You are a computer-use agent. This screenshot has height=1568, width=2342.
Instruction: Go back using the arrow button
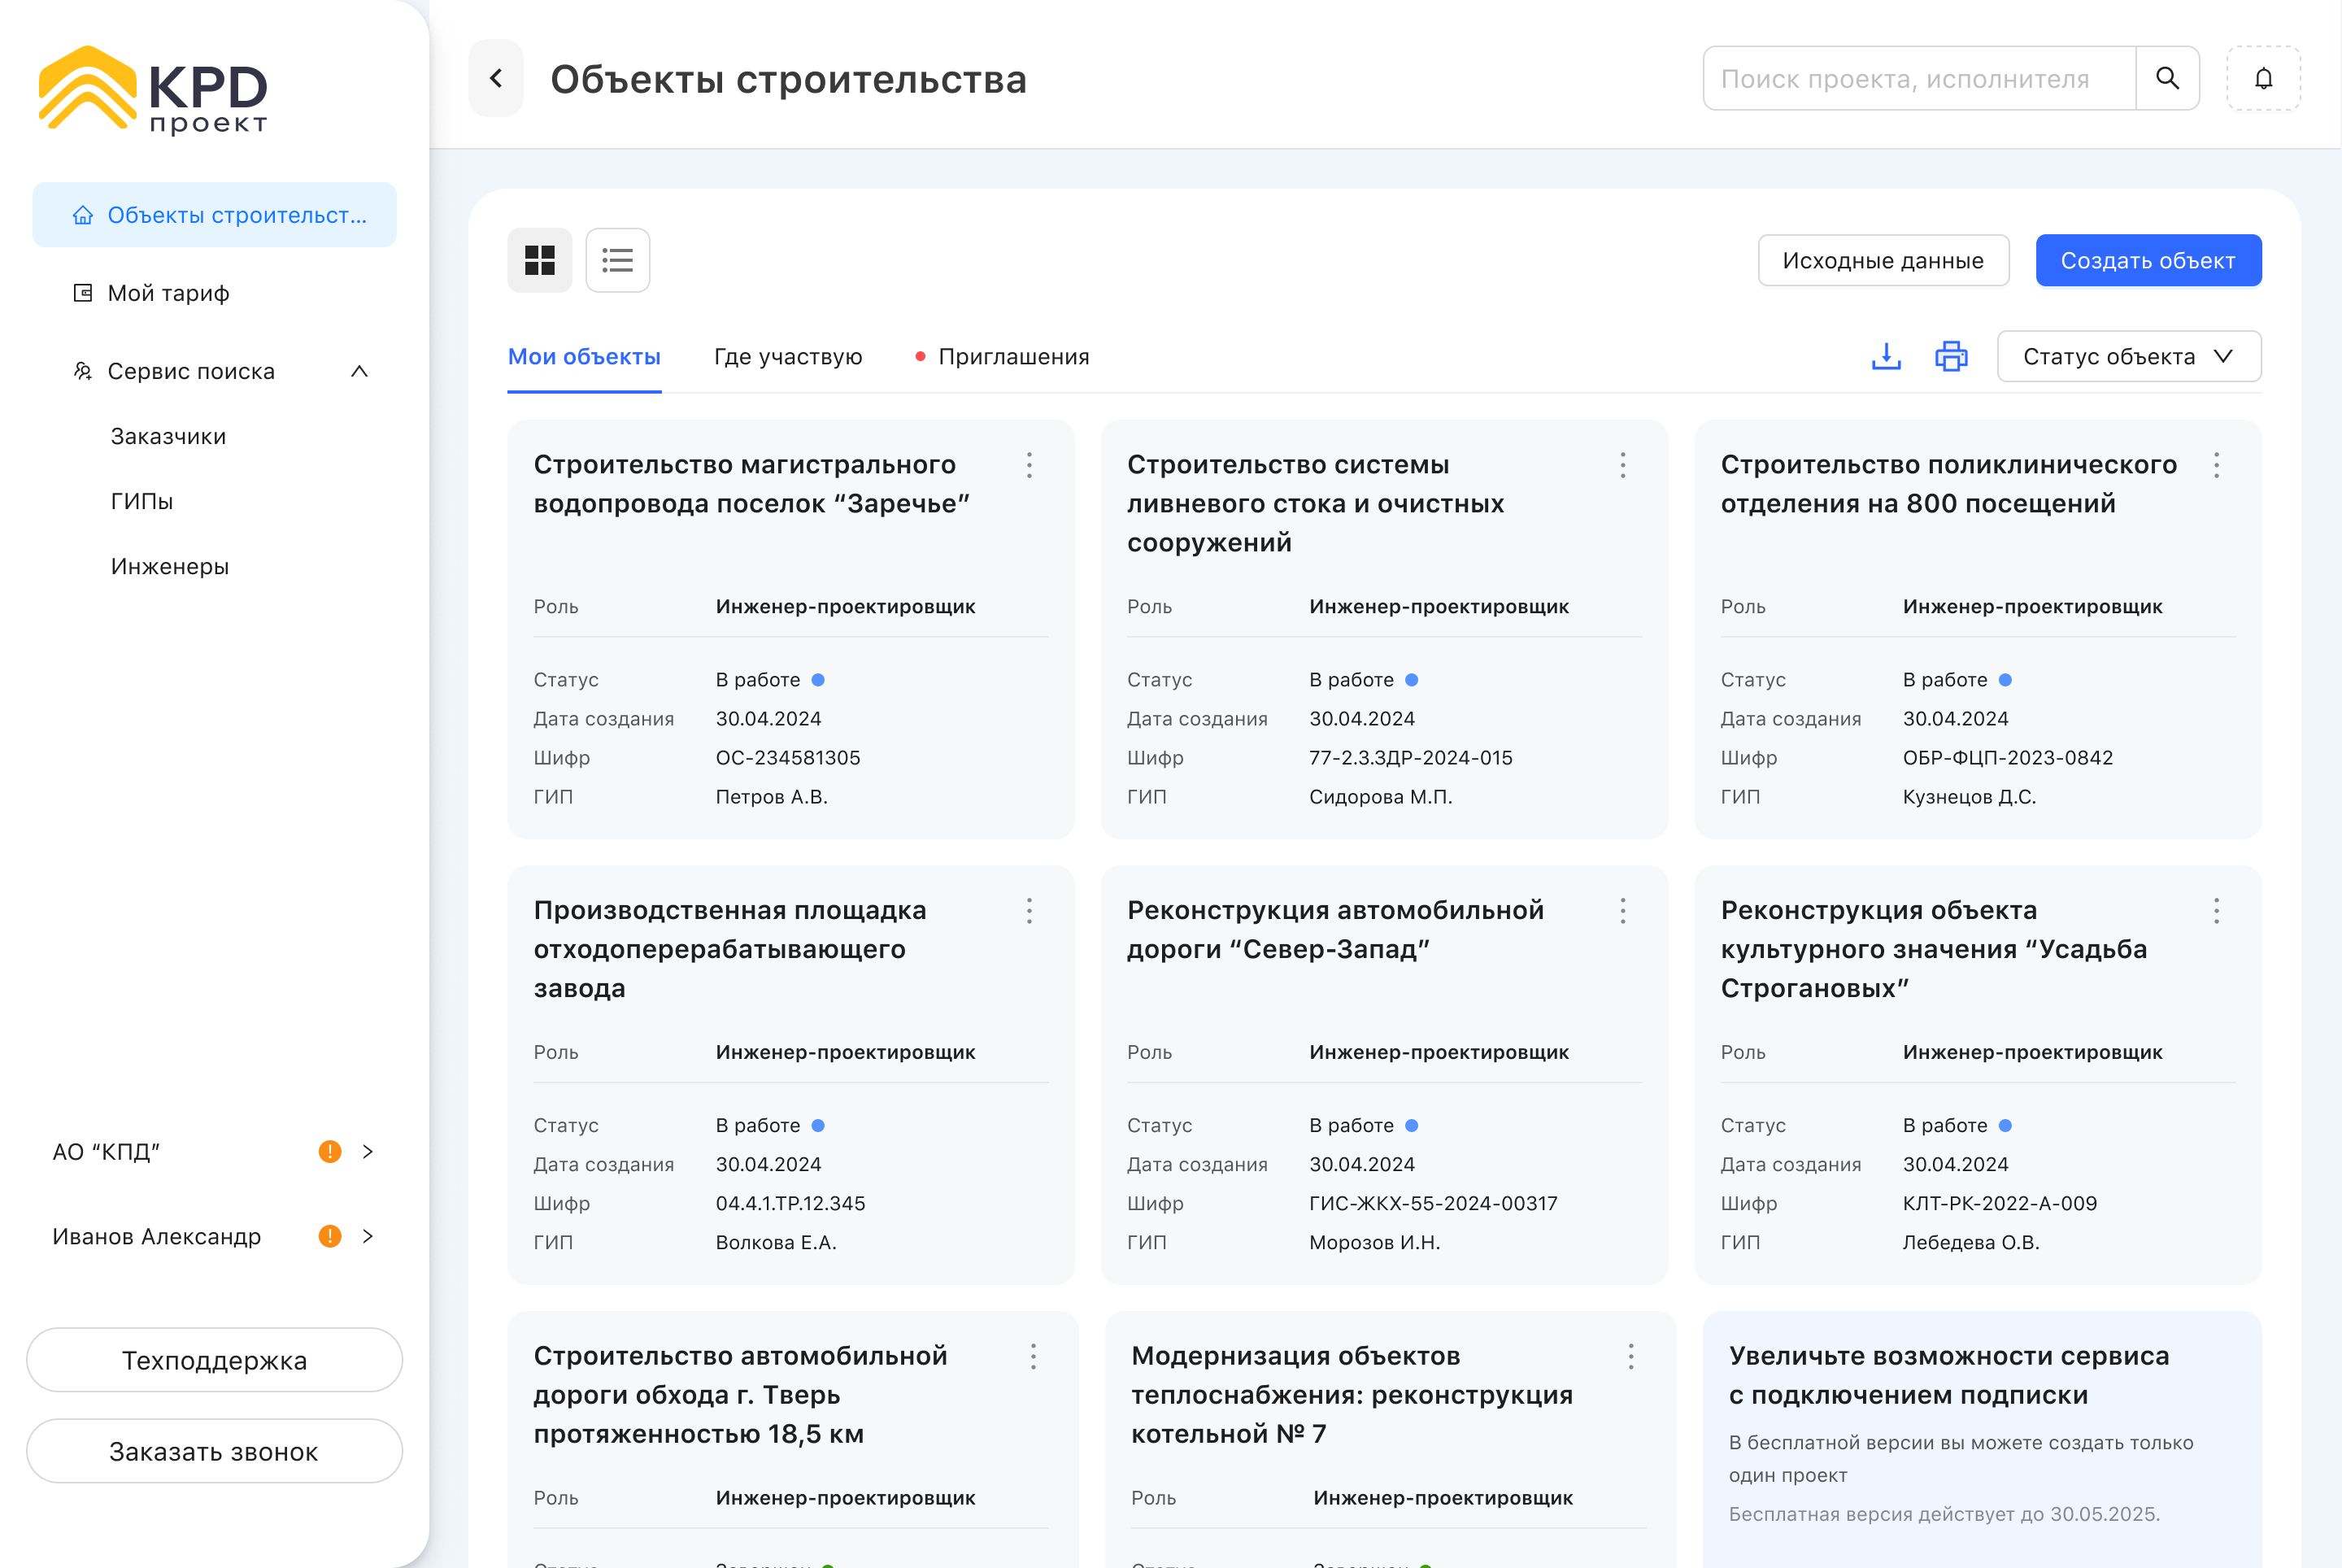[496, 78]
